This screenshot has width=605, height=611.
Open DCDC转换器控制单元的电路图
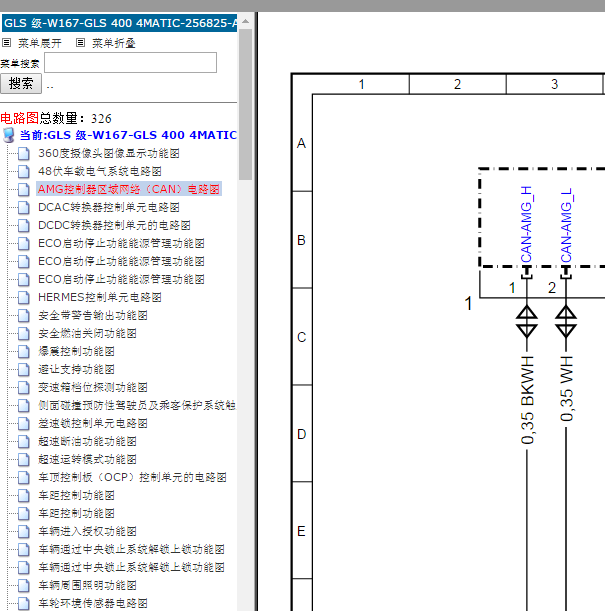(114, 226)
